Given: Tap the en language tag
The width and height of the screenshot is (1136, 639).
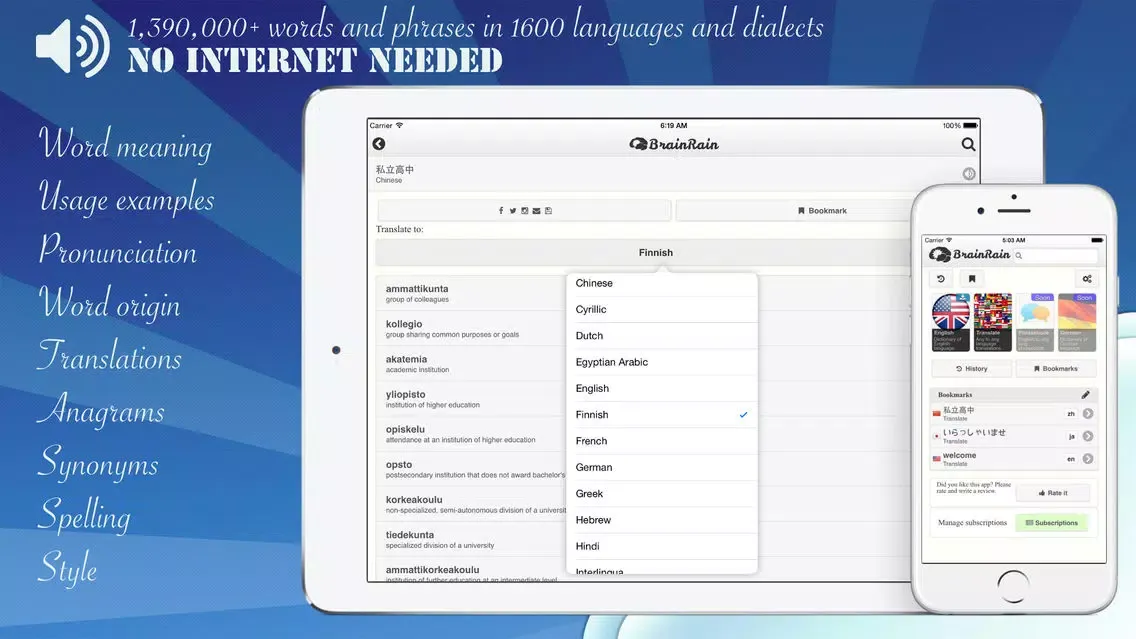Looking at the screenshot, I should coord(1071,459).
